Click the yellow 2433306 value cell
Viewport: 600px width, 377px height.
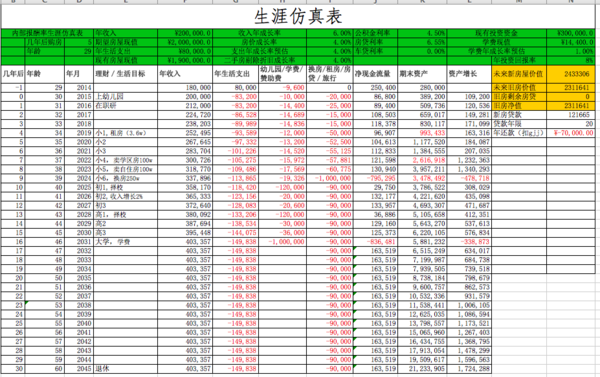[x=571, y=74]
